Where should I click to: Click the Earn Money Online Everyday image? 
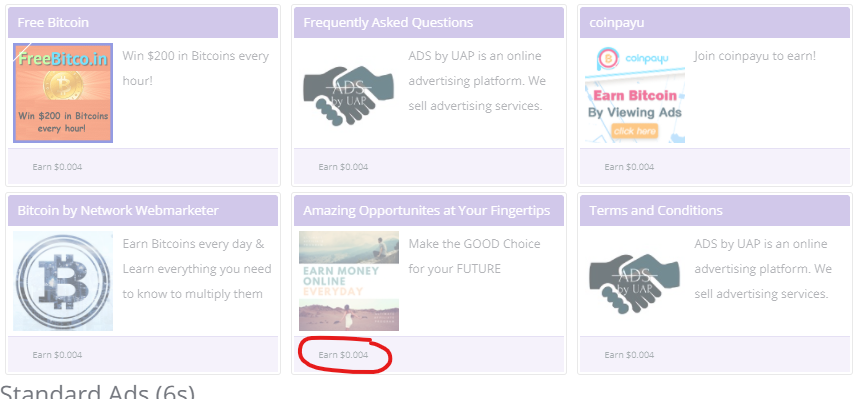click(349, 281)
